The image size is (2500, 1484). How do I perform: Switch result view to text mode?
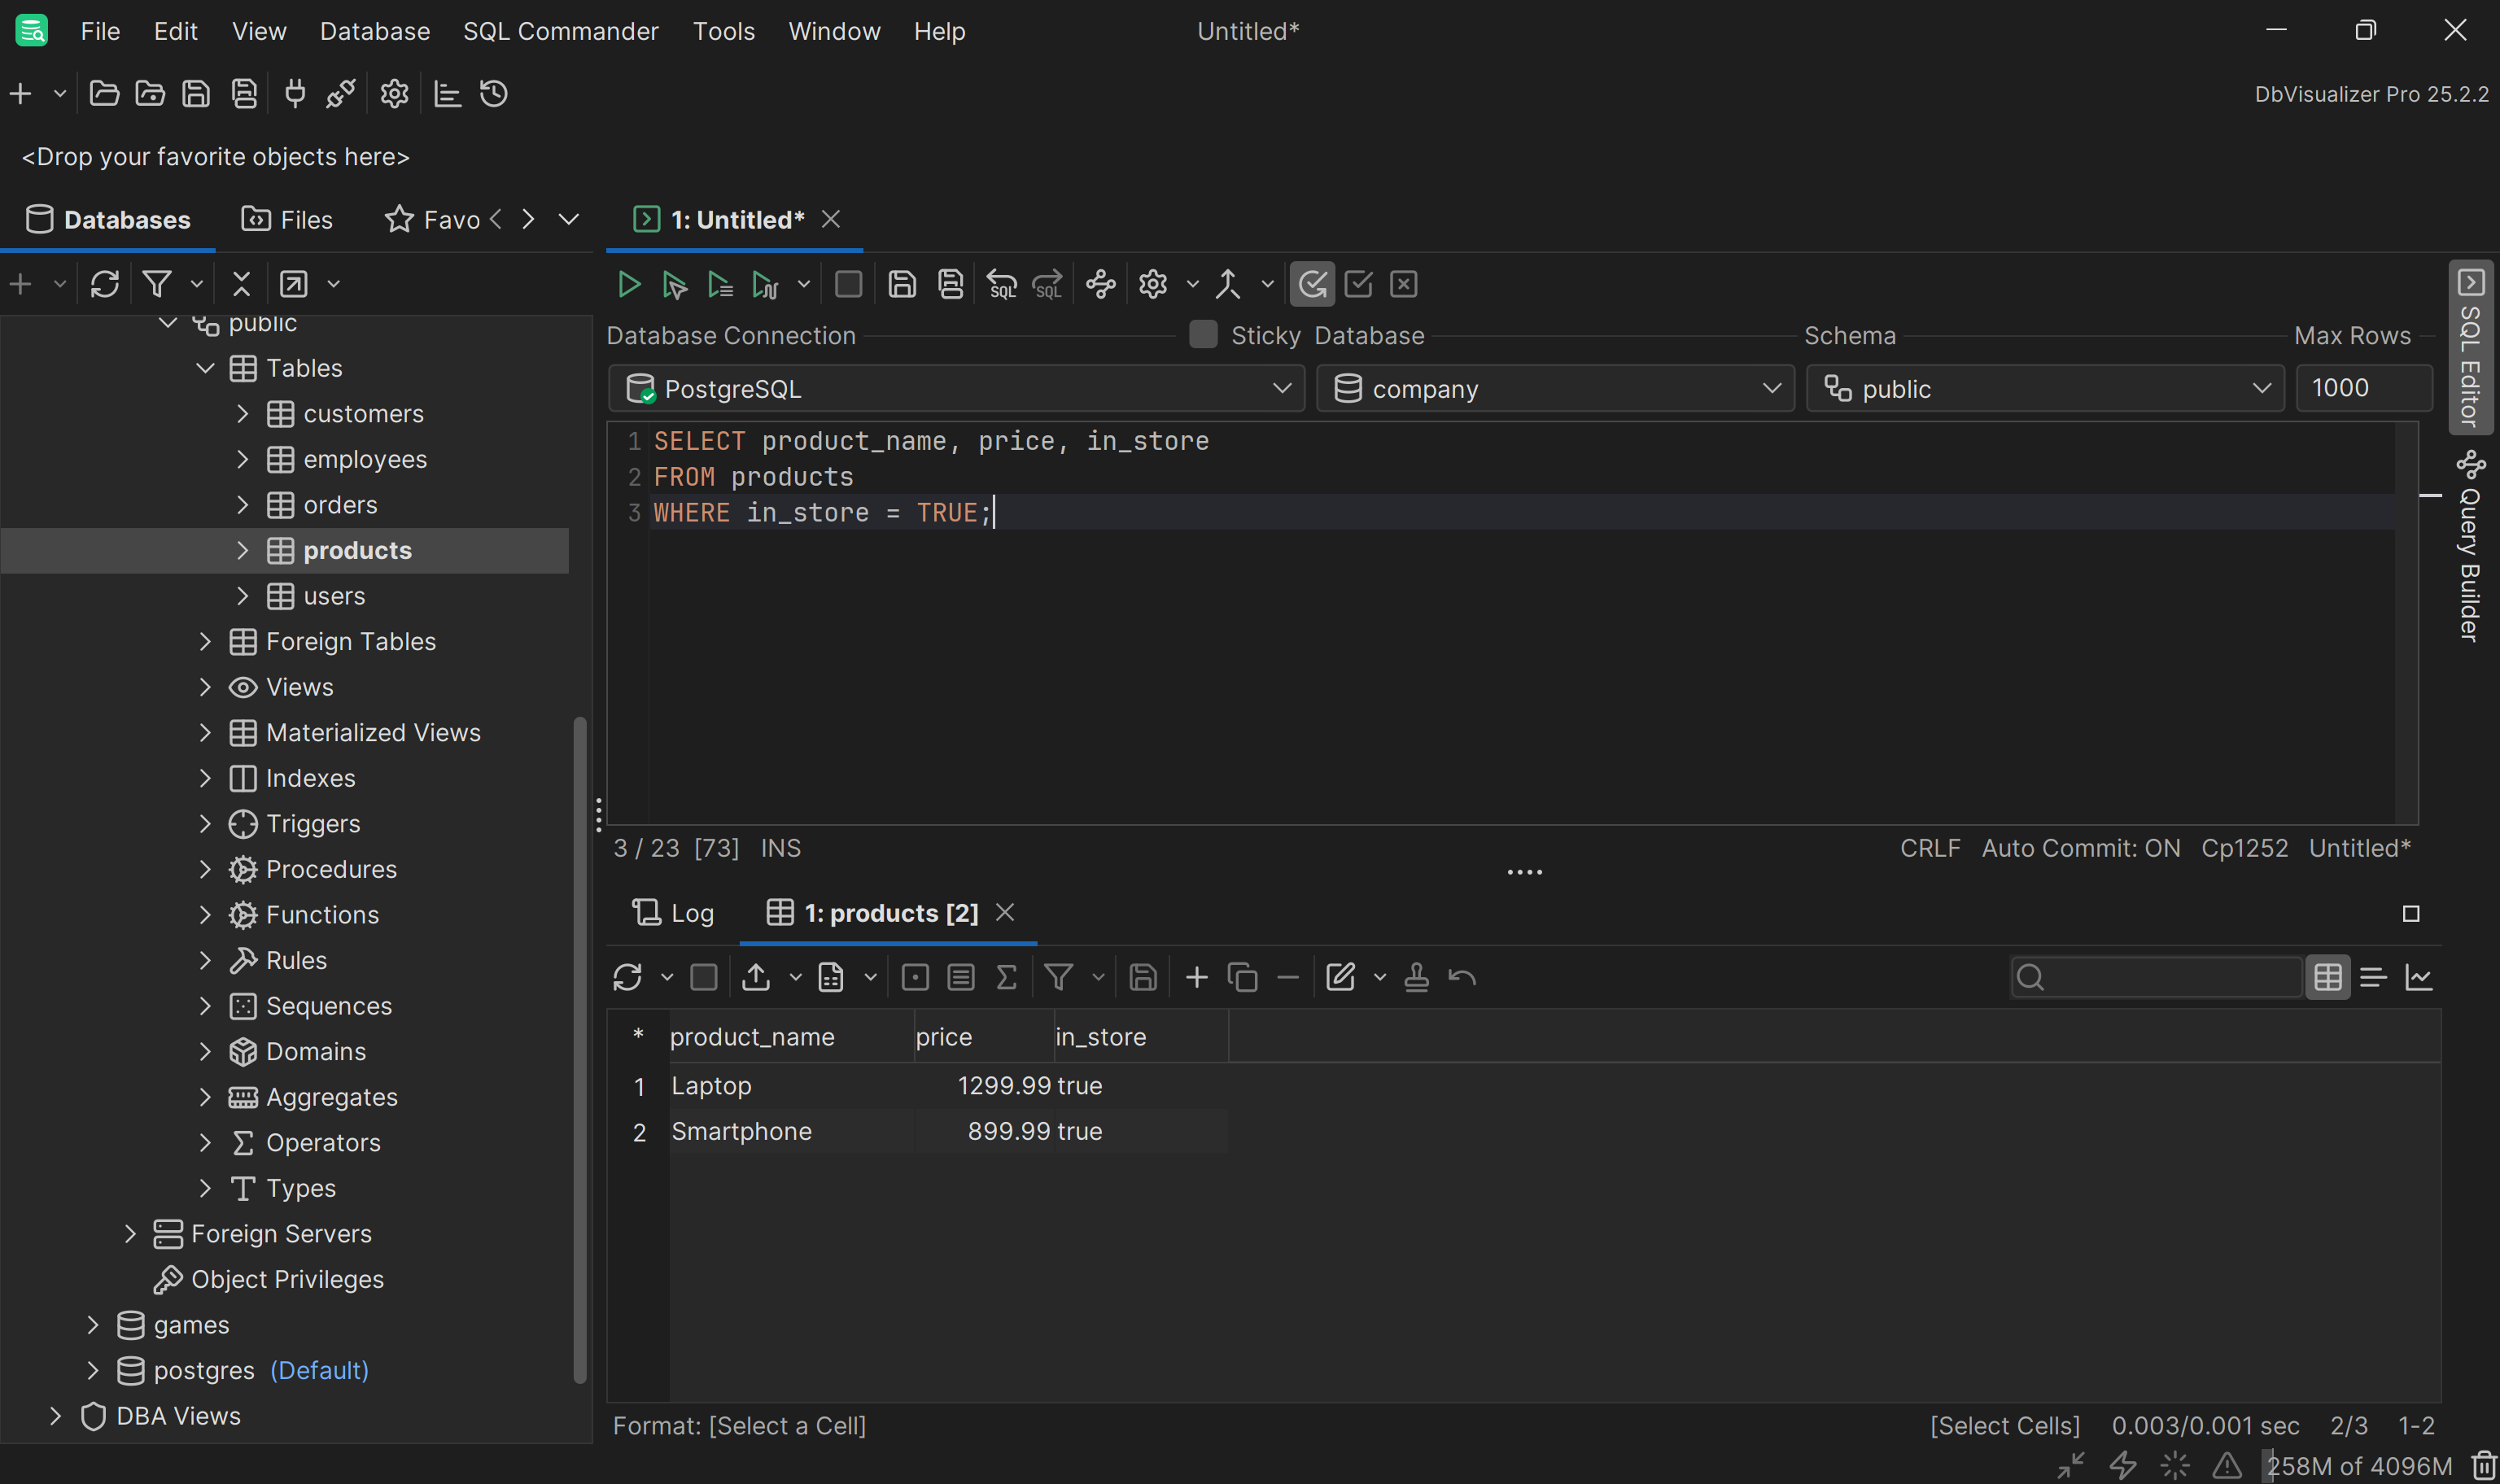[x=2373, y=977]
